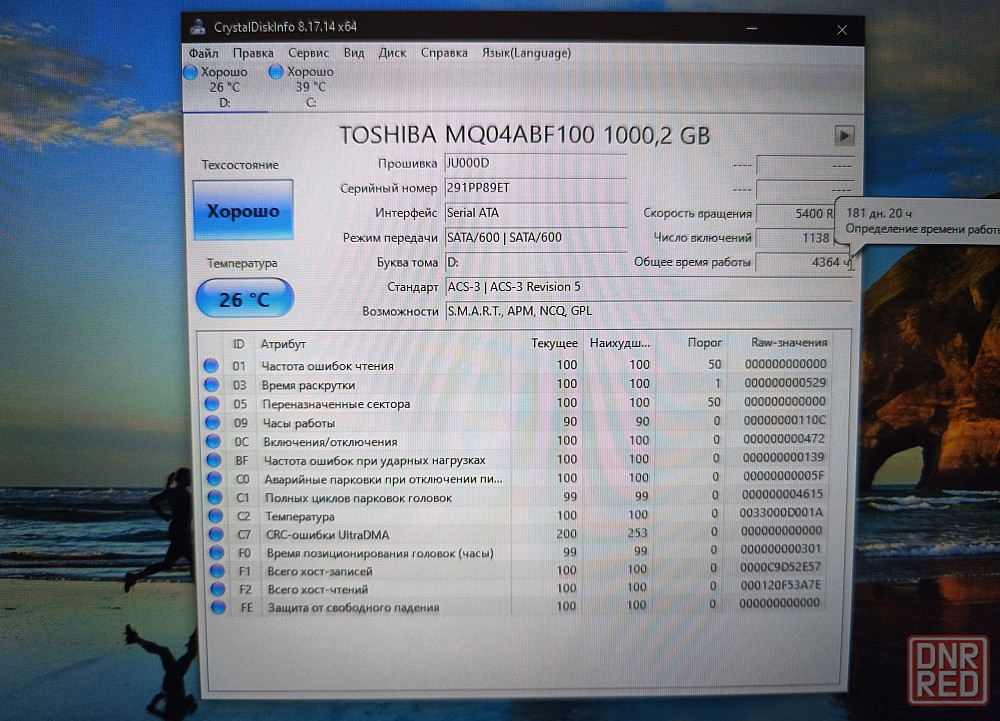Open the Диск menu
The image size is (1000, 721).
click(392, 53)
